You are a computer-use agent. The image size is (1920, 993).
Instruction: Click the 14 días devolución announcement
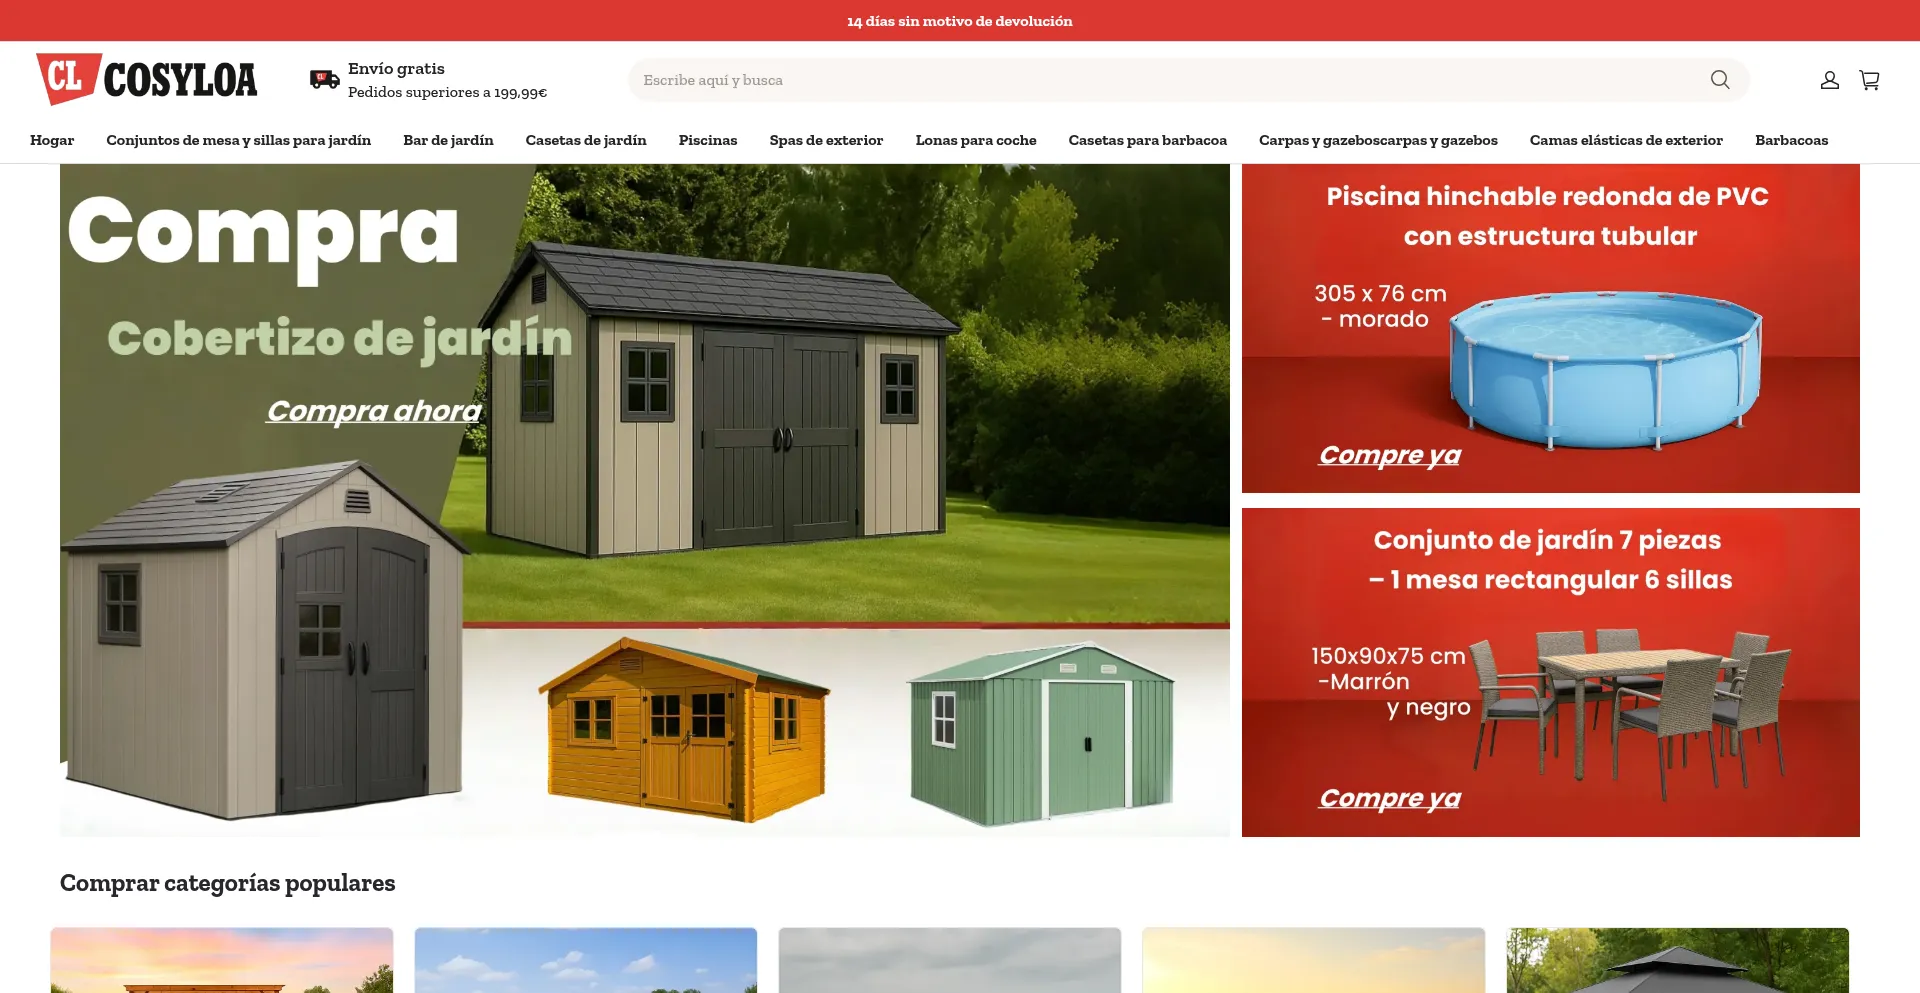pyautogui.click(x=960, y=21)
